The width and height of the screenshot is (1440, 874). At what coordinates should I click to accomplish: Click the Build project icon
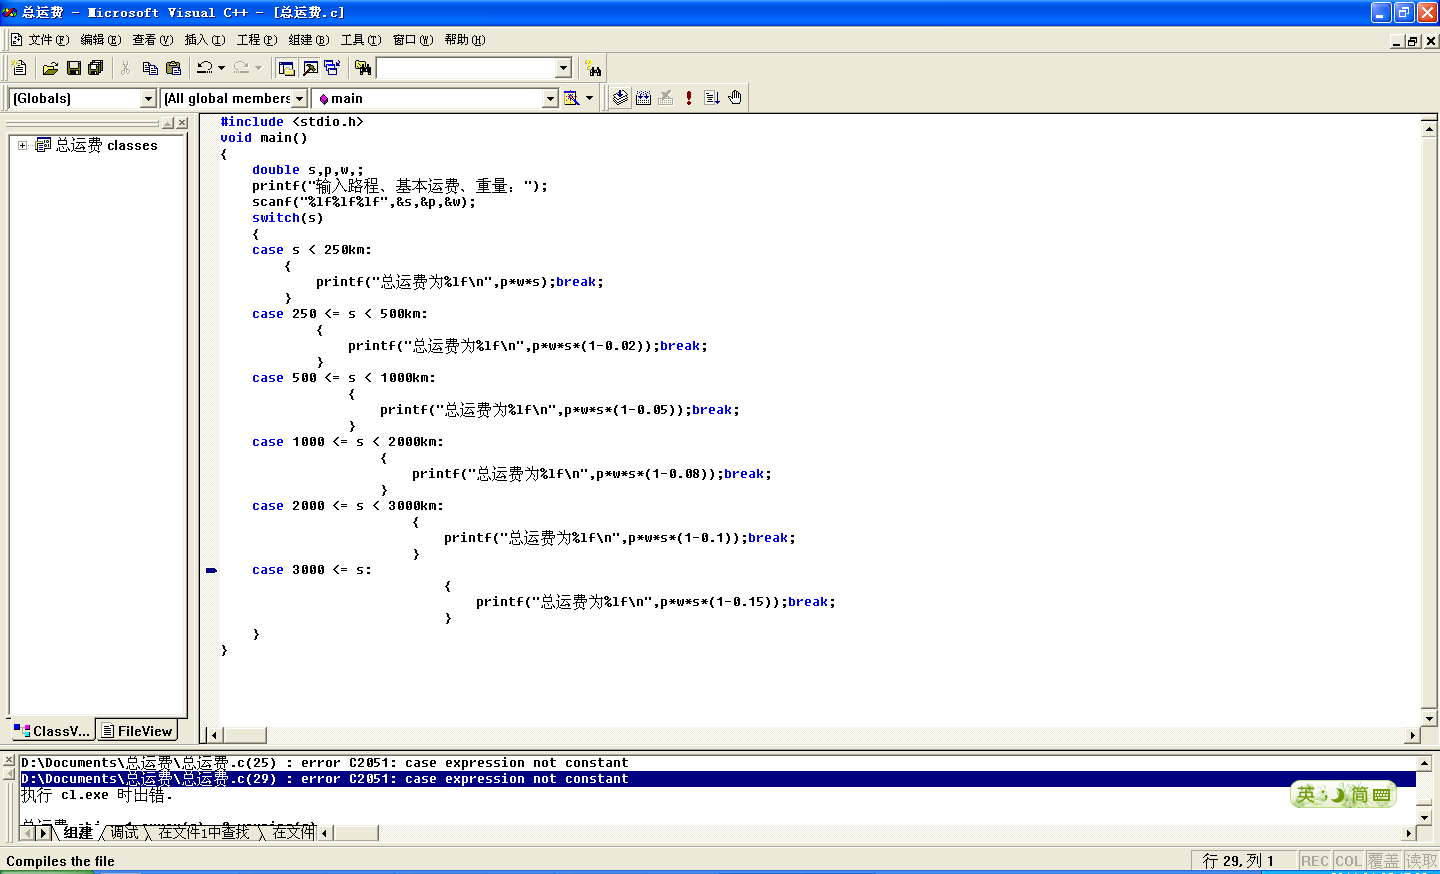(643, 98)
